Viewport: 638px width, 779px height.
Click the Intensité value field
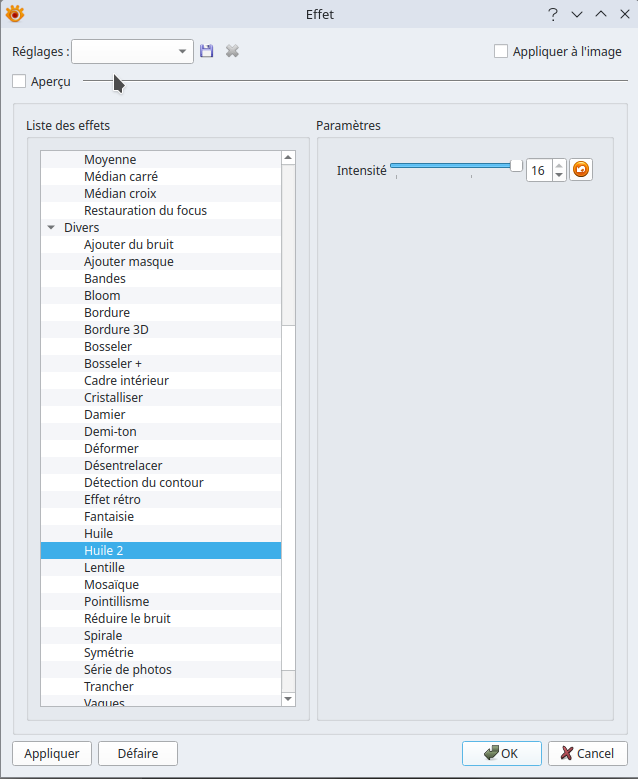click(x=538, y=171)
